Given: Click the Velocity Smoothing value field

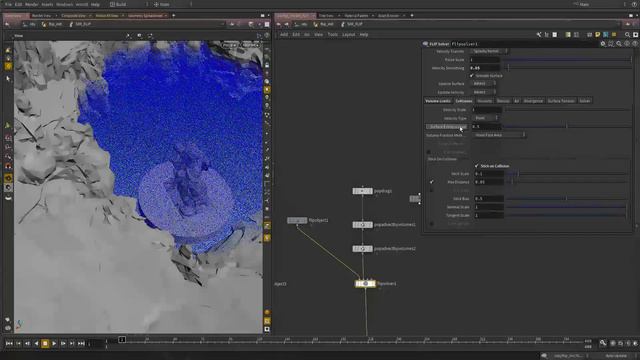Looking at the screenshot, I should 485,68.
